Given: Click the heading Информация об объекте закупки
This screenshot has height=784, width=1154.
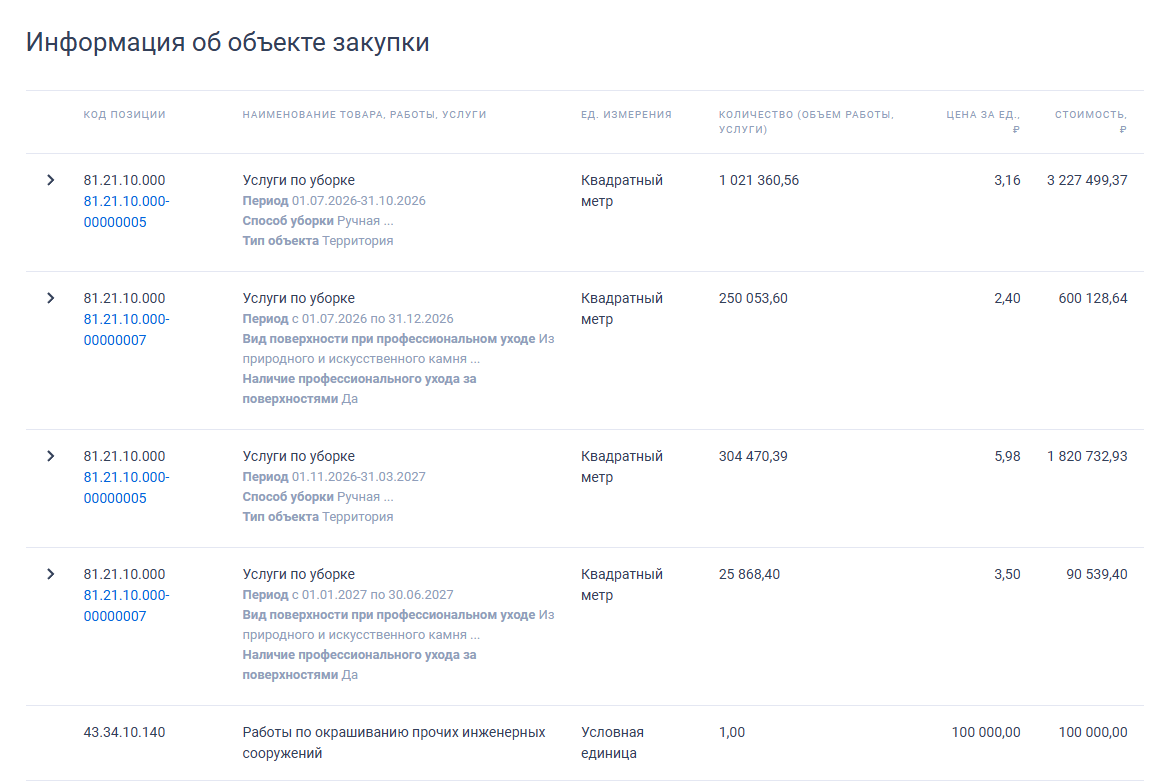Looking at the screenshot, I should (x=227, y=42).
